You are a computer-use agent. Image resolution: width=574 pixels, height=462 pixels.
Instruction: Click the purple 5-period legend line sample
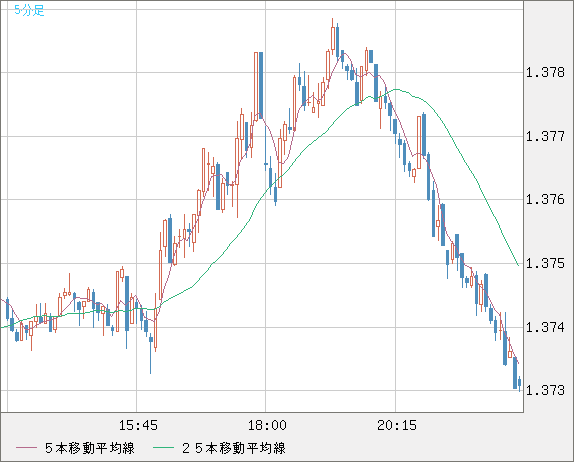26,448
